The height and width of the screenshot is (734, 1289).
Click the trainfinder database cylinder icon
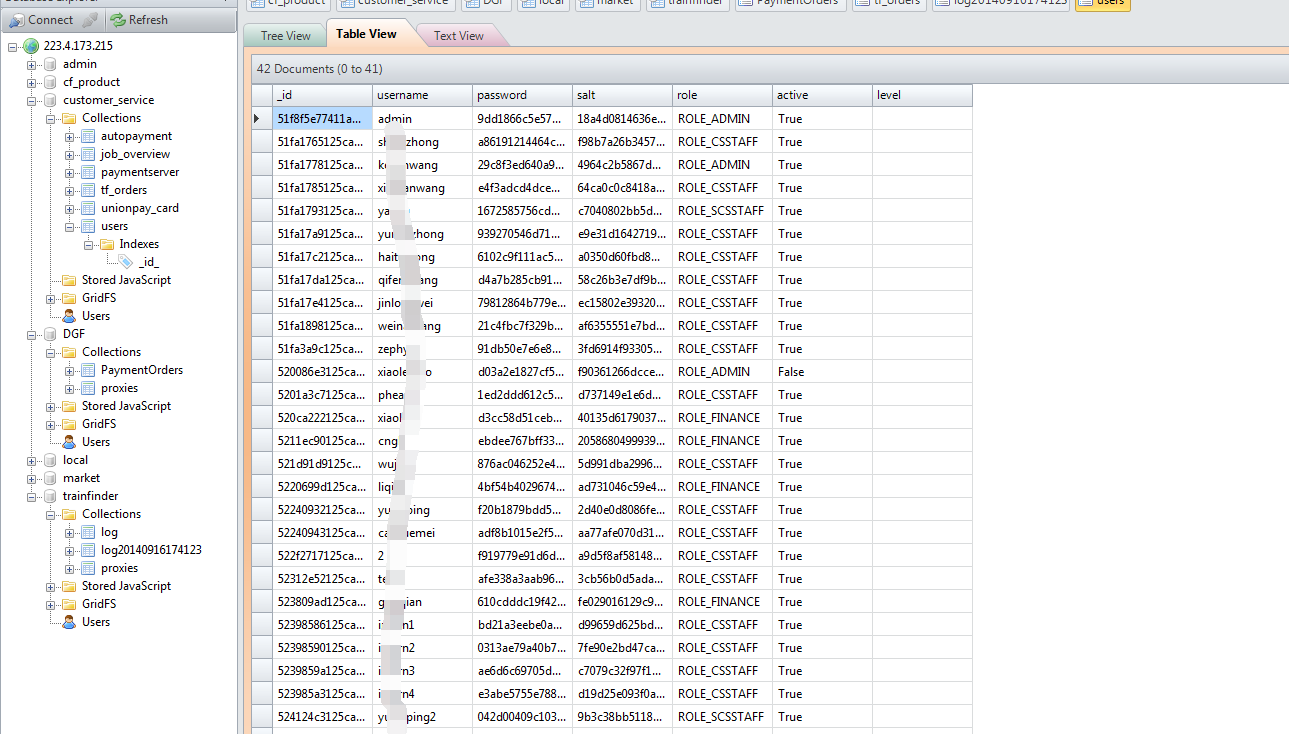point(50,496)
